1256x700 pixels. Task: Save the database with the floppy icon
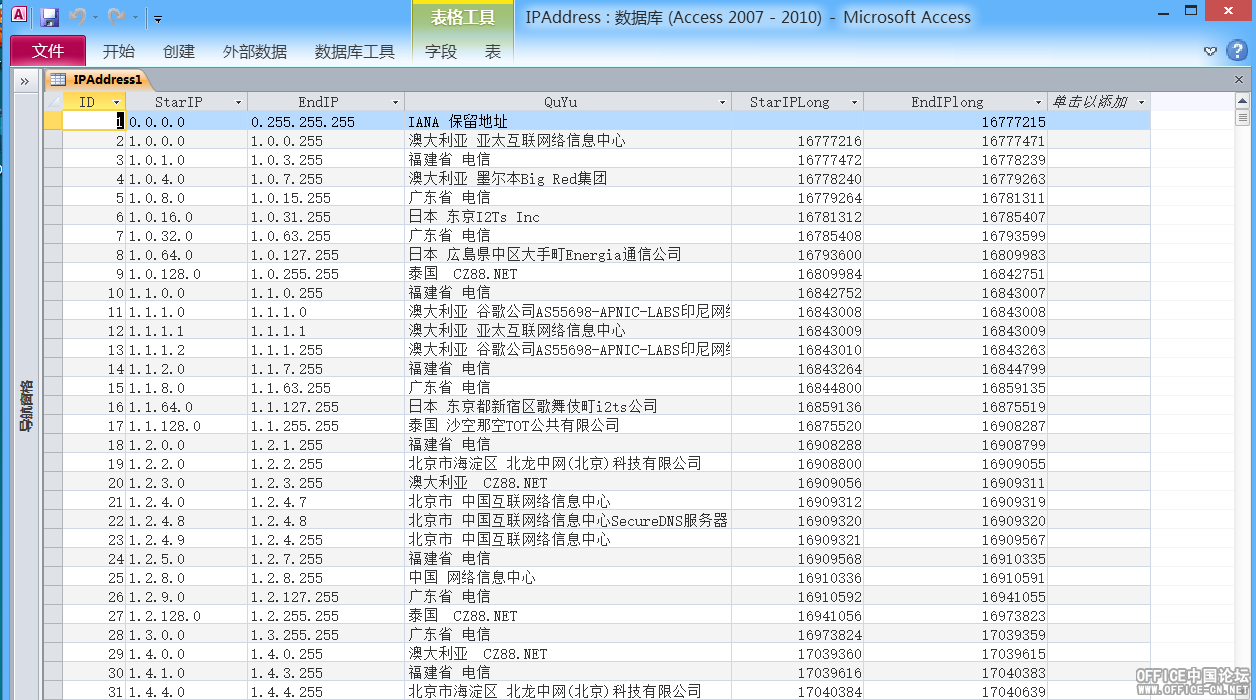coord(50,17)
